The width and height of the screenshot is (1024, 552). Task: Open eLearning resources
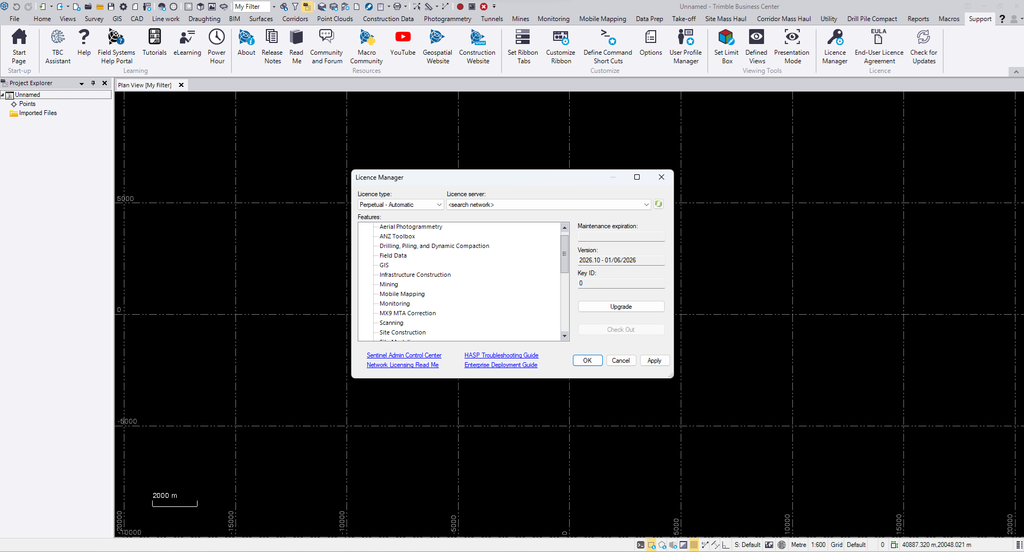187,42
